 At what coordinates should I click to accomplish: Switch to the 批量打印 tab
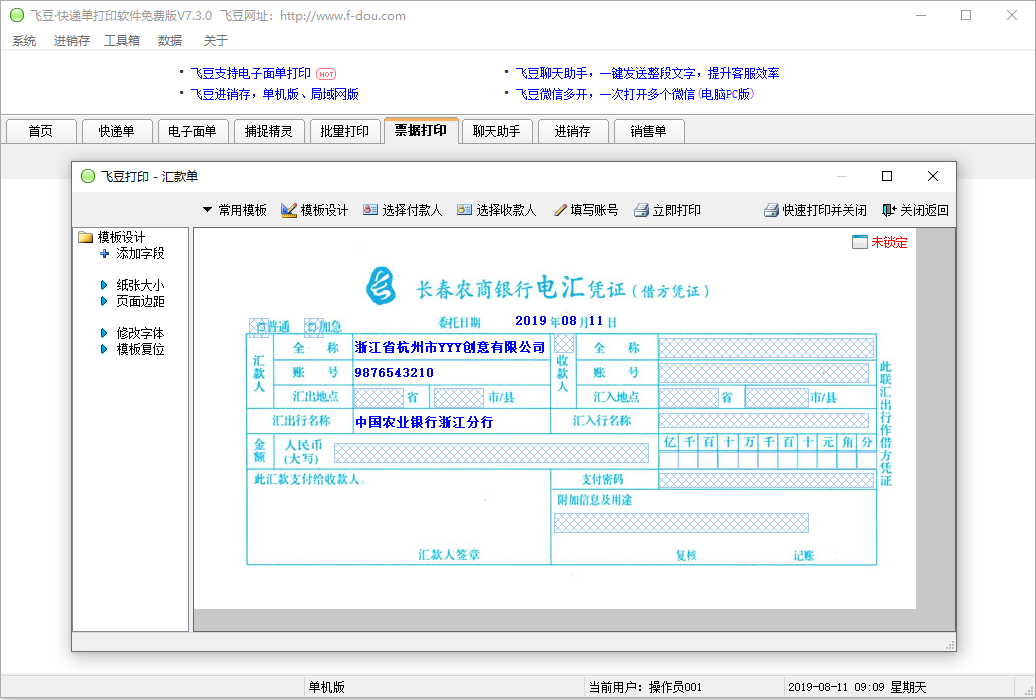[x=345, y=131]
